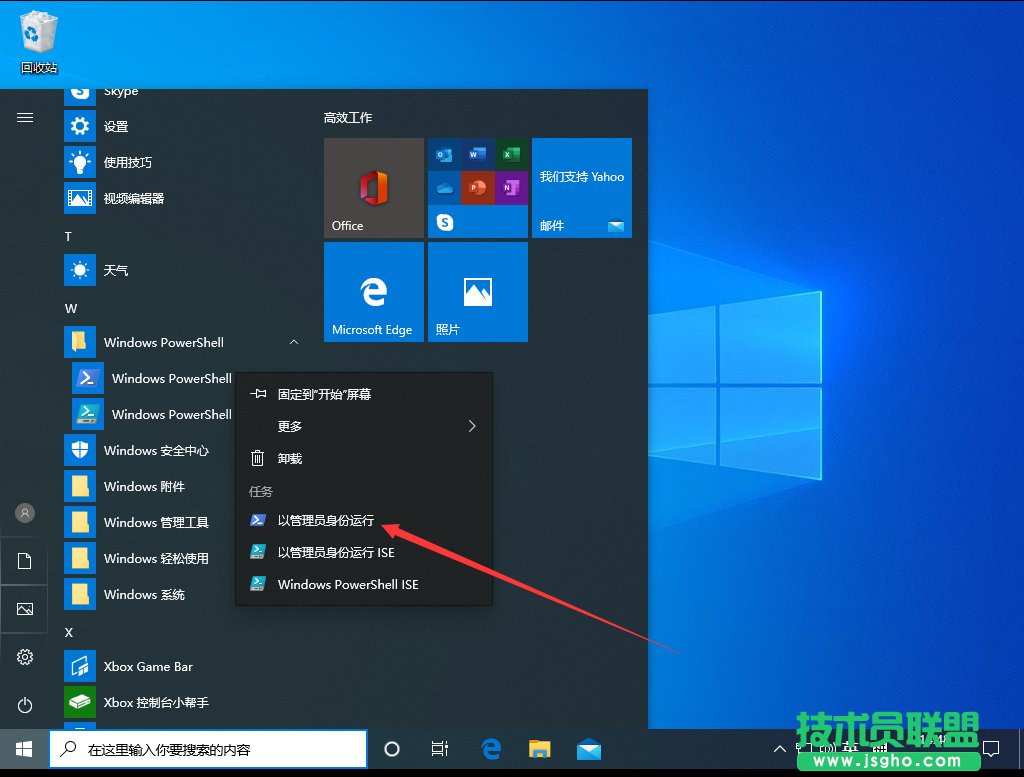
Task: Toggle the hamburger menu in Start
Action: pos(25,118)
